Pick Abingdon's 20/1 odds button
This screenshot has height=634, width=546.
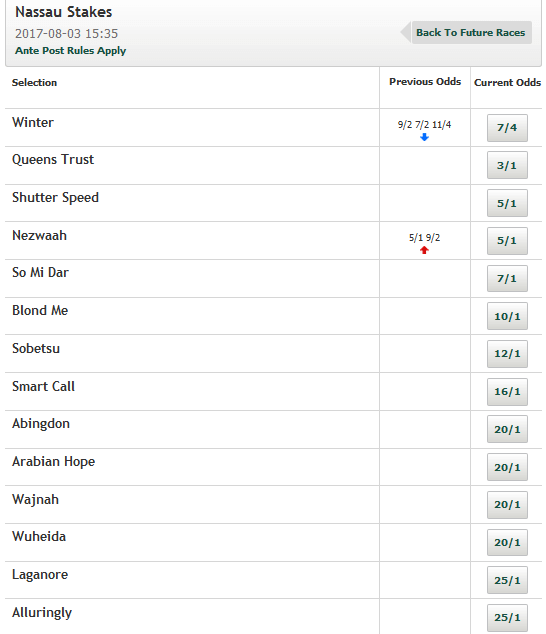[x=507, y=429]
